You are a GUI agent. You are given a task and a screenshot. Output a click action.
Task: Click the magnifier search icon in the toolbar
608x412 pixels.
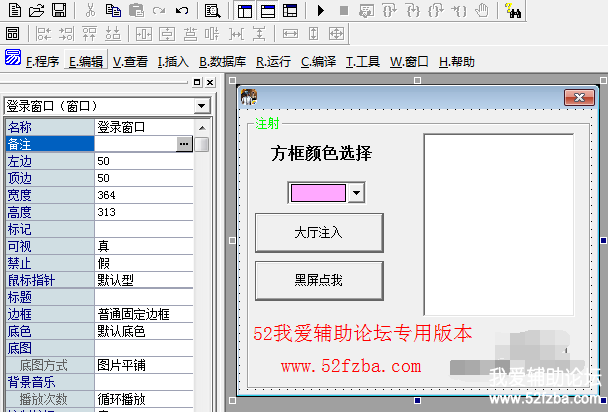(212, 10)
